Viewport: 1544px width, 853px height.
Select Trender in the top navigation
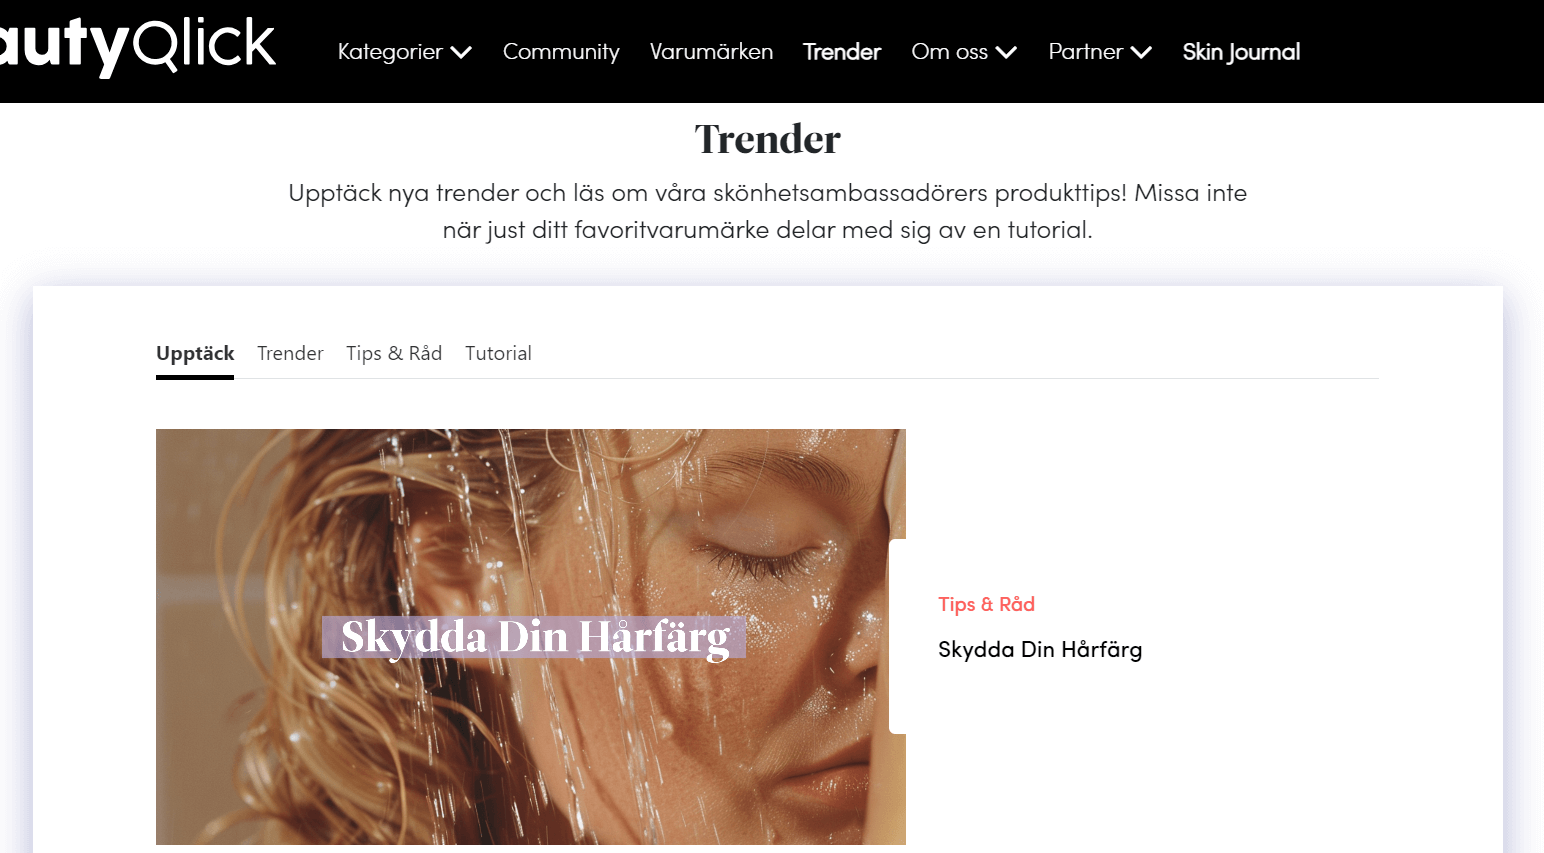point(842,52)
